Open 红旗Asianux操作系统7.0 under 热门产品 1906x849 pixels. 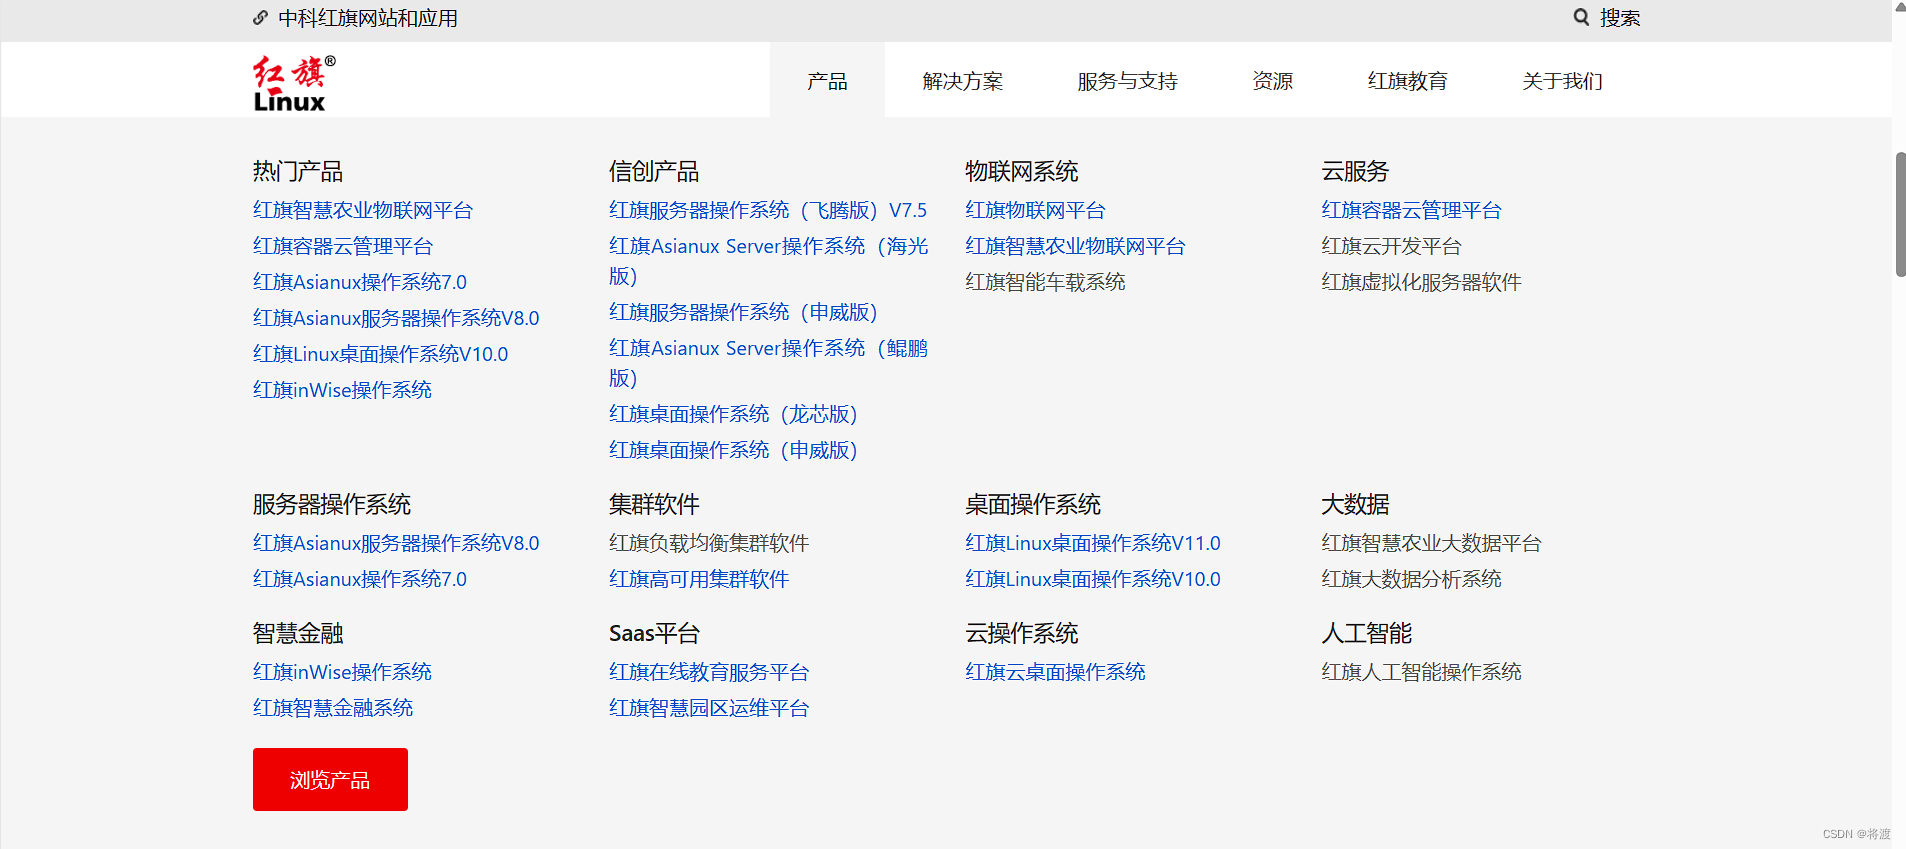[360, 282]
